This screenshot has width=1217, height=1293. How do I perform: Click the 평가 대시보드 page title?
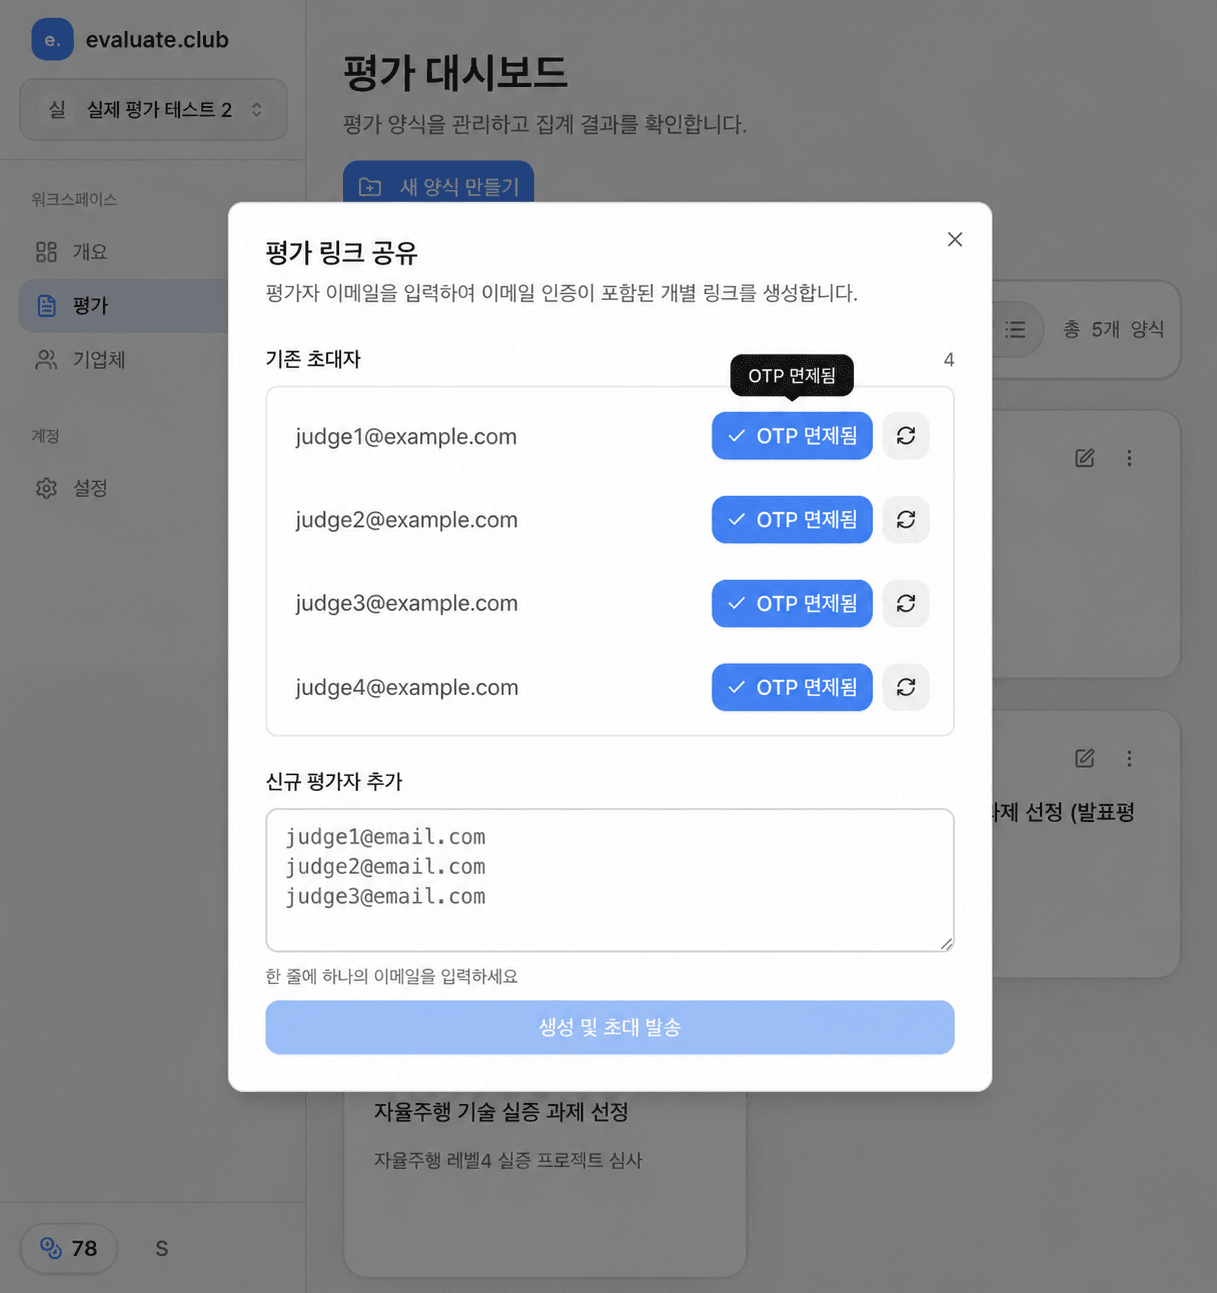pyautogui.click(x=455, y=73)
